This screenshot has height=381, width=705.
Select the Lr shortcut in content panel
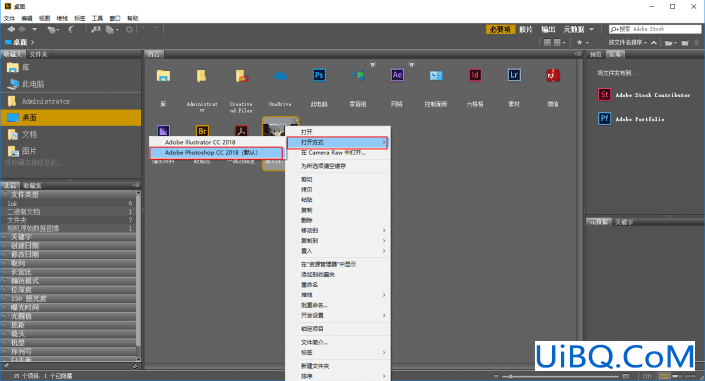pyautogui.click(x=514, y=75)
